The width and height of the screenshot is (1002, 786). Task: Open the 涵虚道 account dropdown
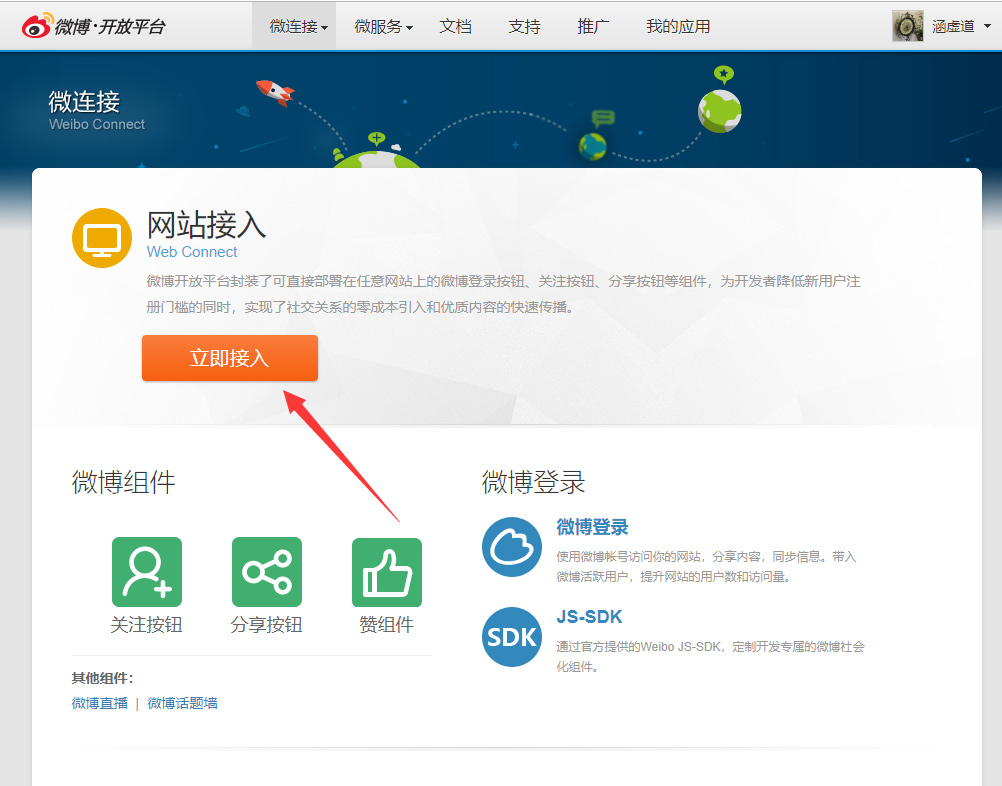pyautogui.click(x=959, y=27)
